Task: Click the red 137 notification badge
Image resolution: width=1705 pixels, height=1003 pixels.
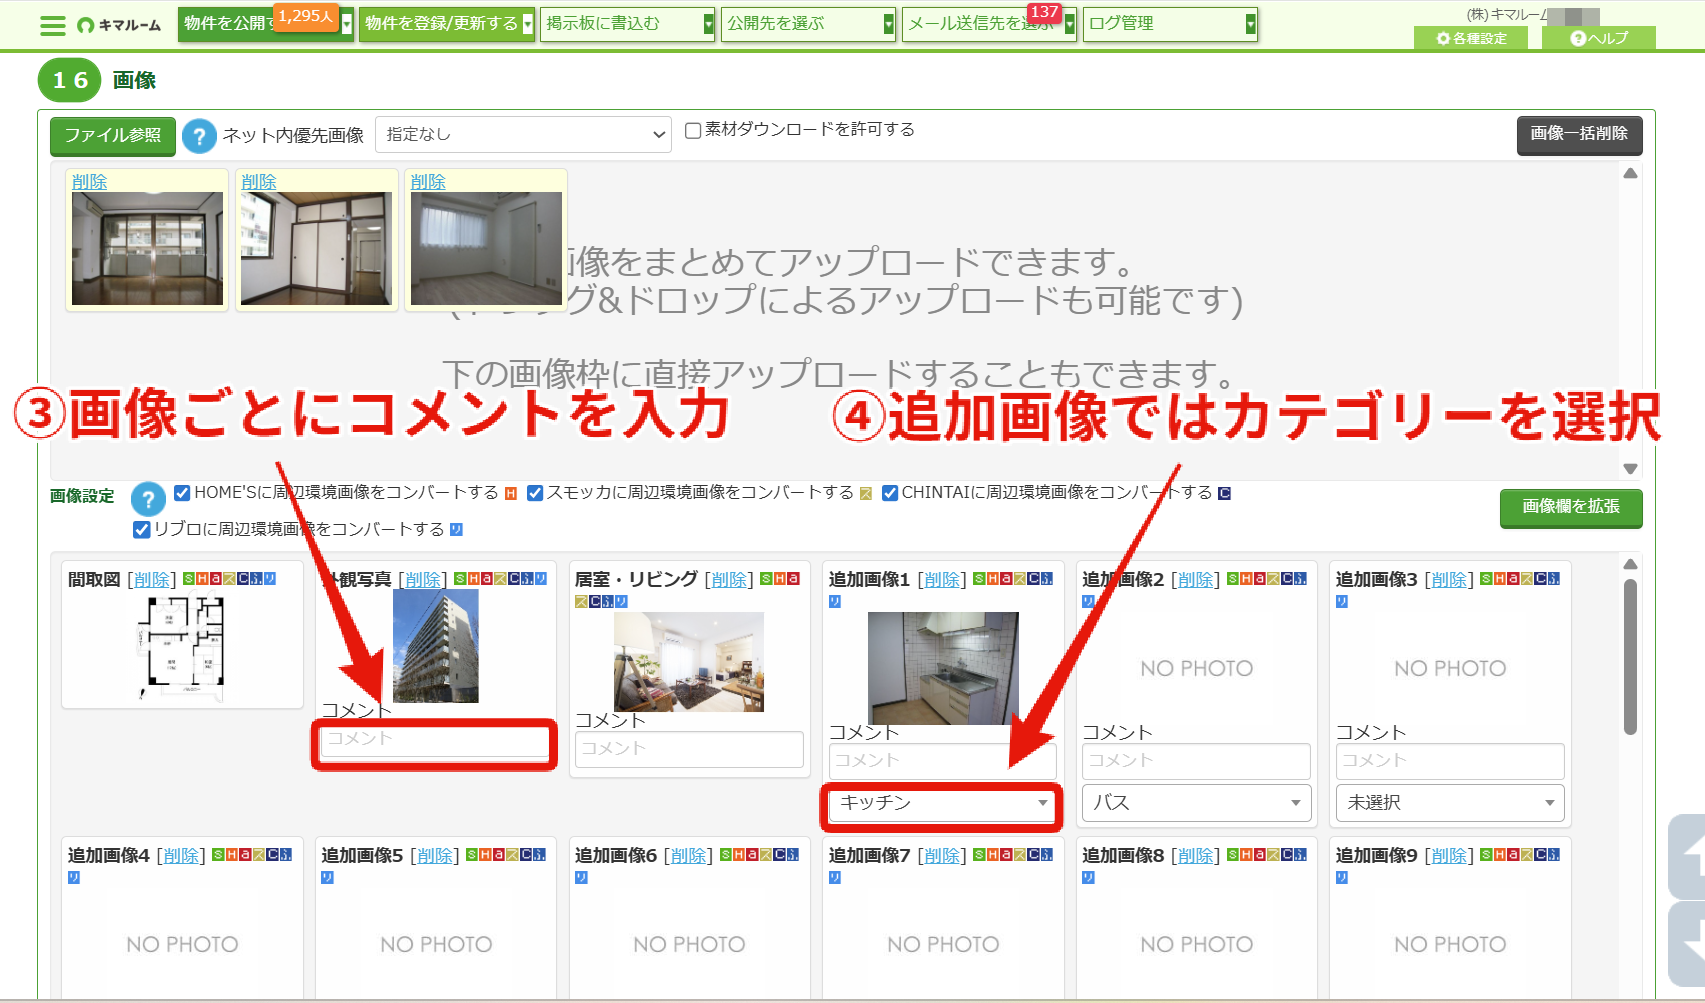Action: coord(1044,12)
